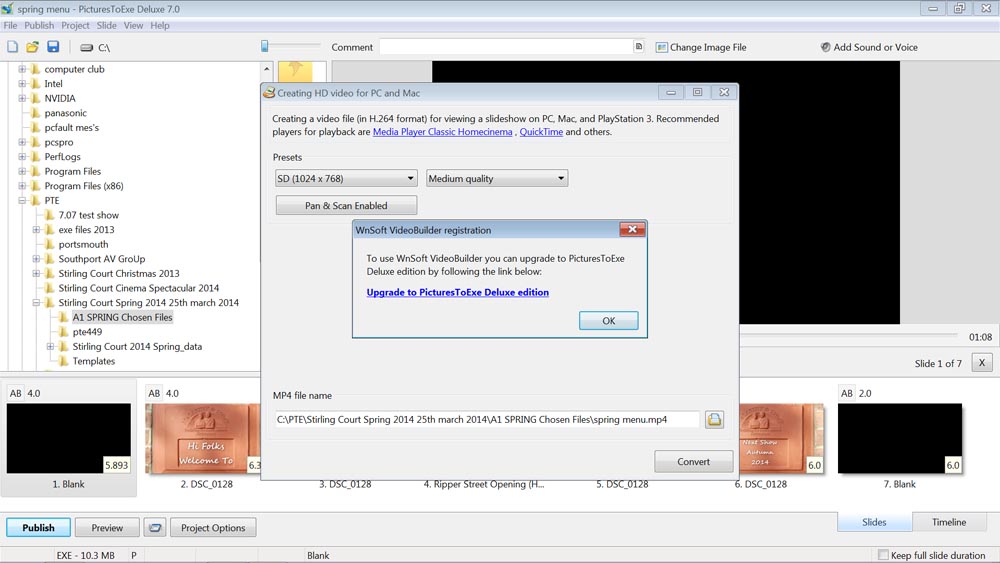Expand the exe files 2013 folder
1000x563 pixels.
[x=36, y=230]
